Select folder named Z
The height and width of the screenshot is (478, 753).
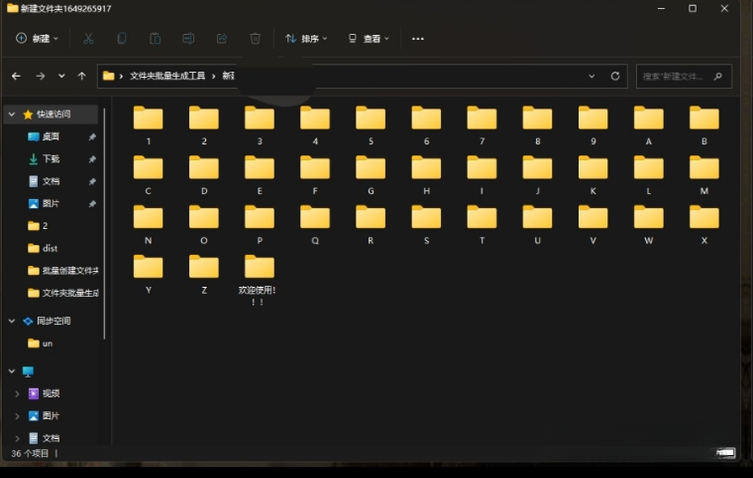204,274
